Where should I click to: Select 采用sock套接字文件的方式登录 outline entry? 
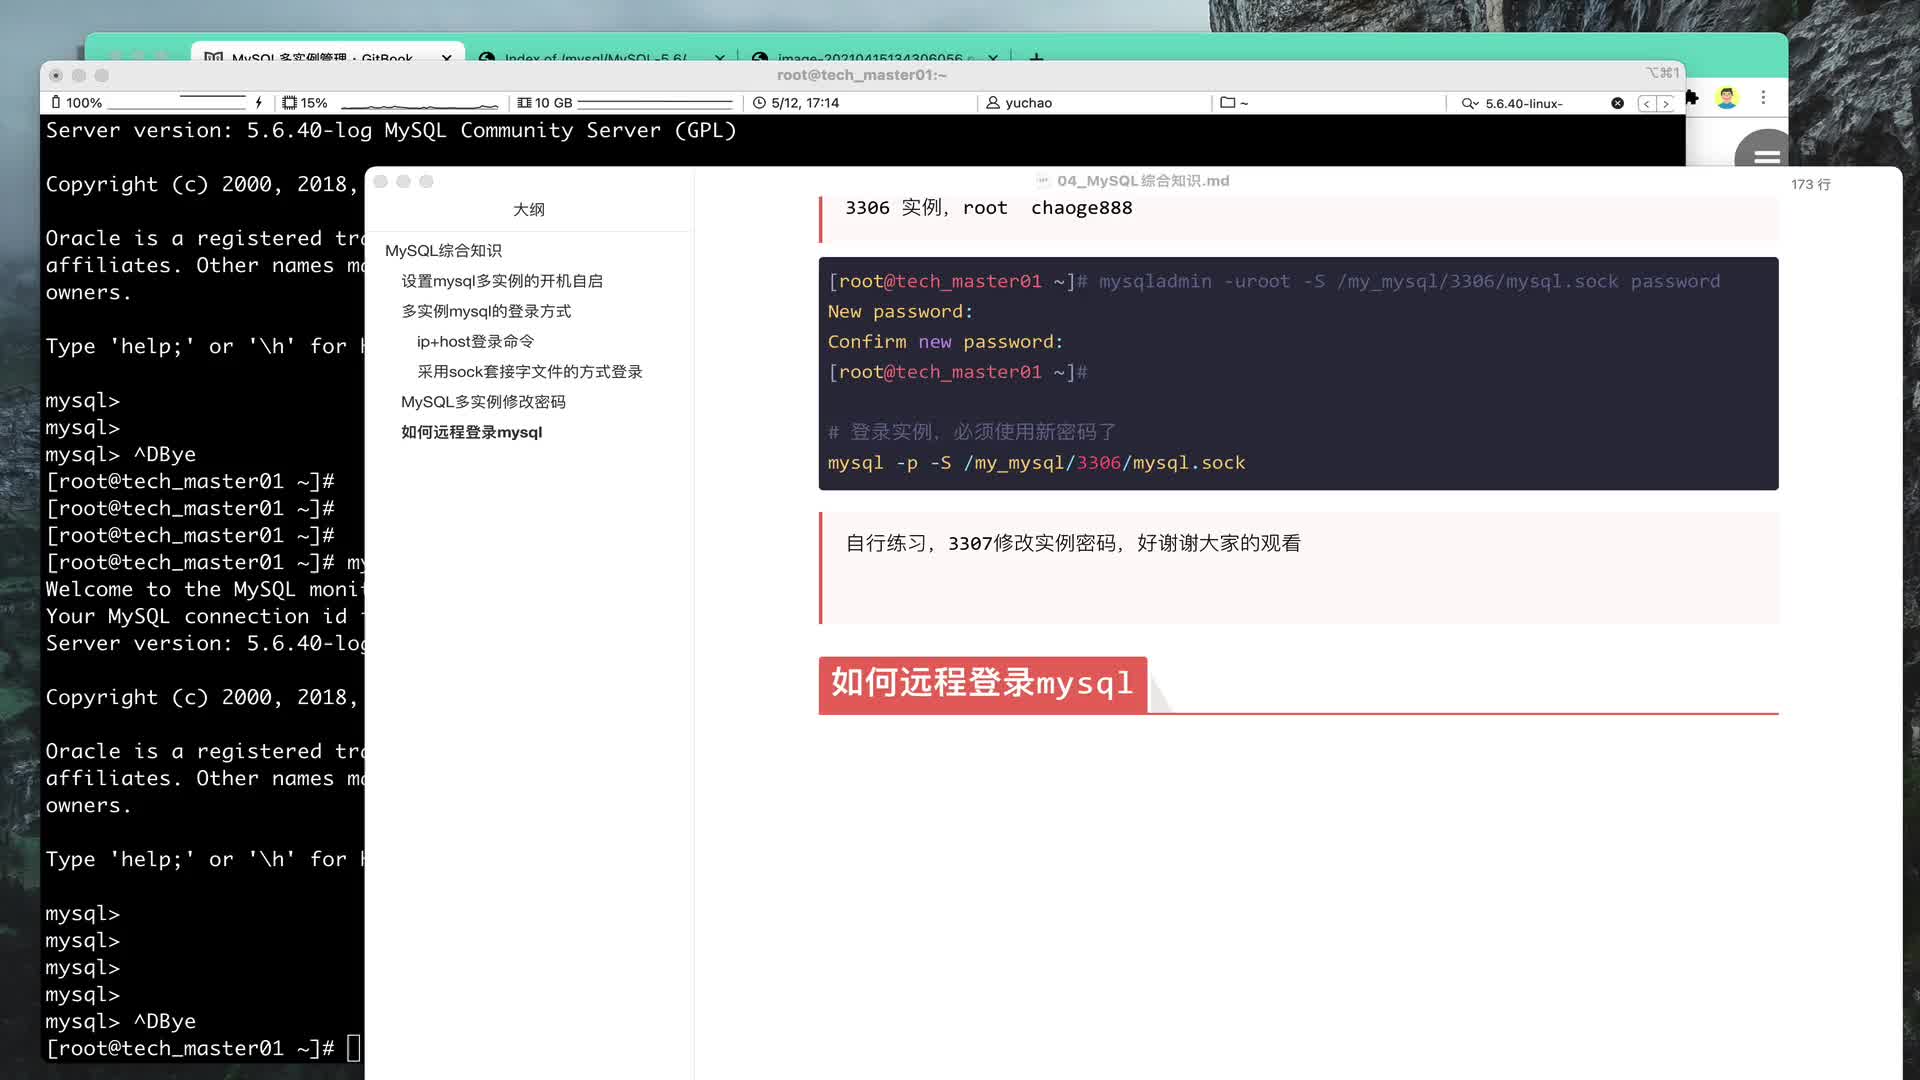(529, 371)
